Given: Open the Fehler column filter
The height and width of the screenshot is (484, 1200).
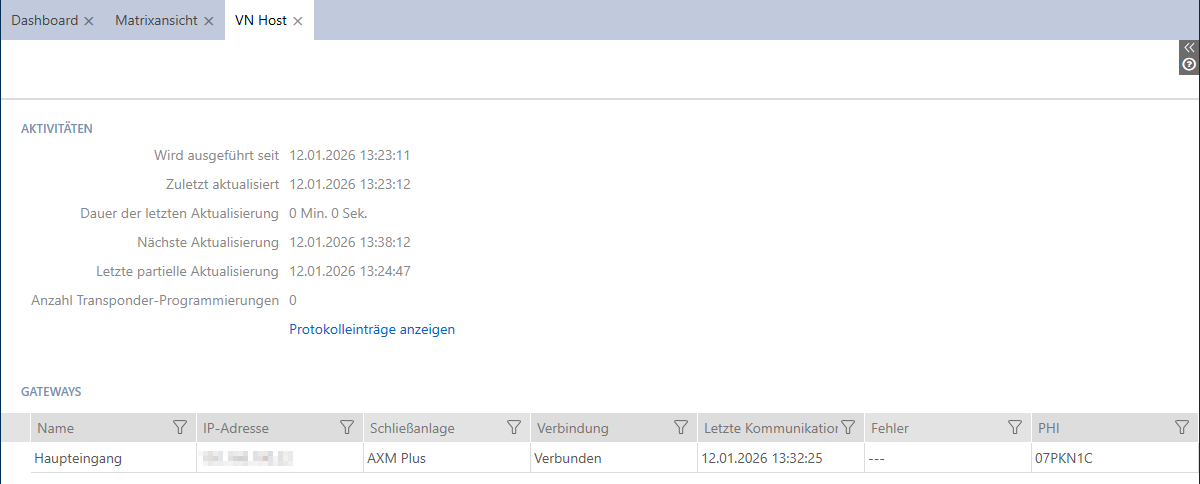Looking at the screenshot, I should 1014,428.
